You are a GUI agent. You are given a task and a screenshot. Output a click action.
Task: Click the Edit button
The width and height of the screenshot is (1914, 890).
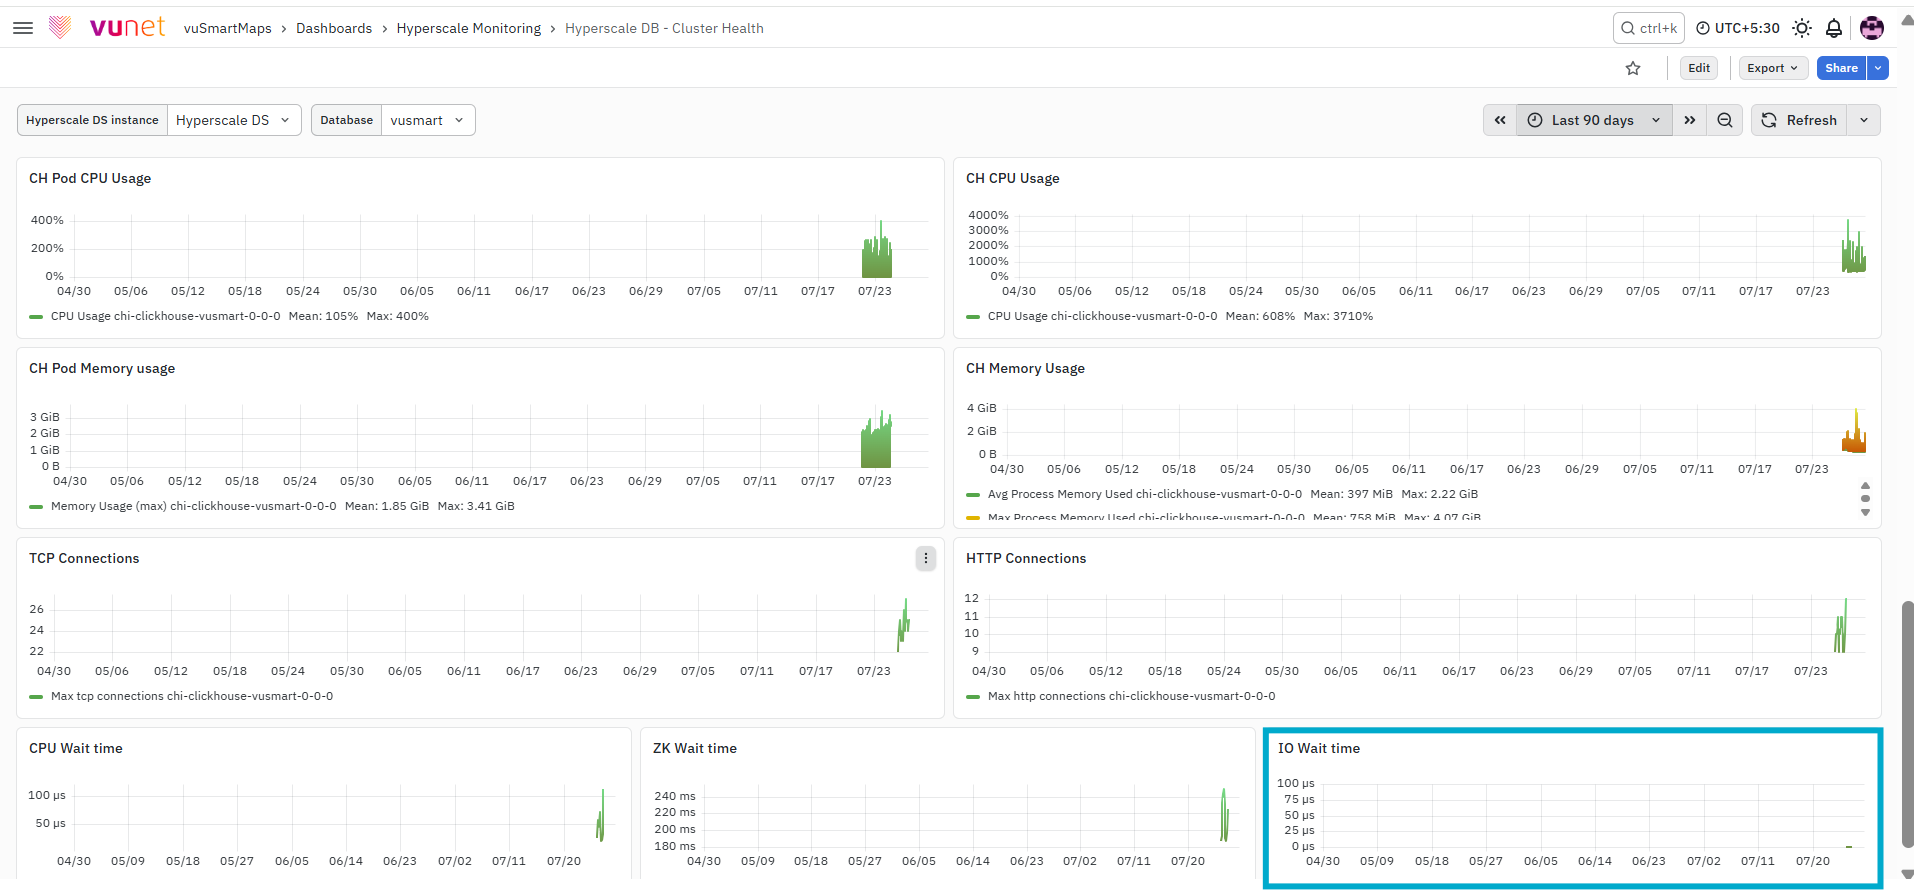tap(1699, 68)
